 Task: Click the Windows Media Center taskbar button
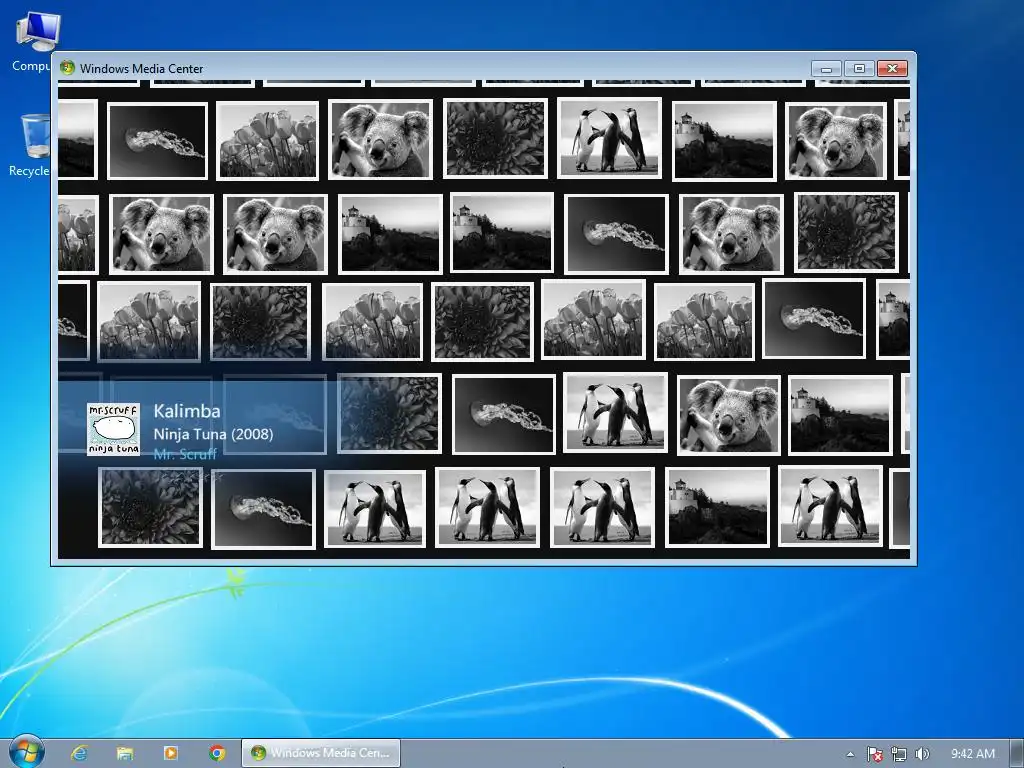tap(321, 753)
